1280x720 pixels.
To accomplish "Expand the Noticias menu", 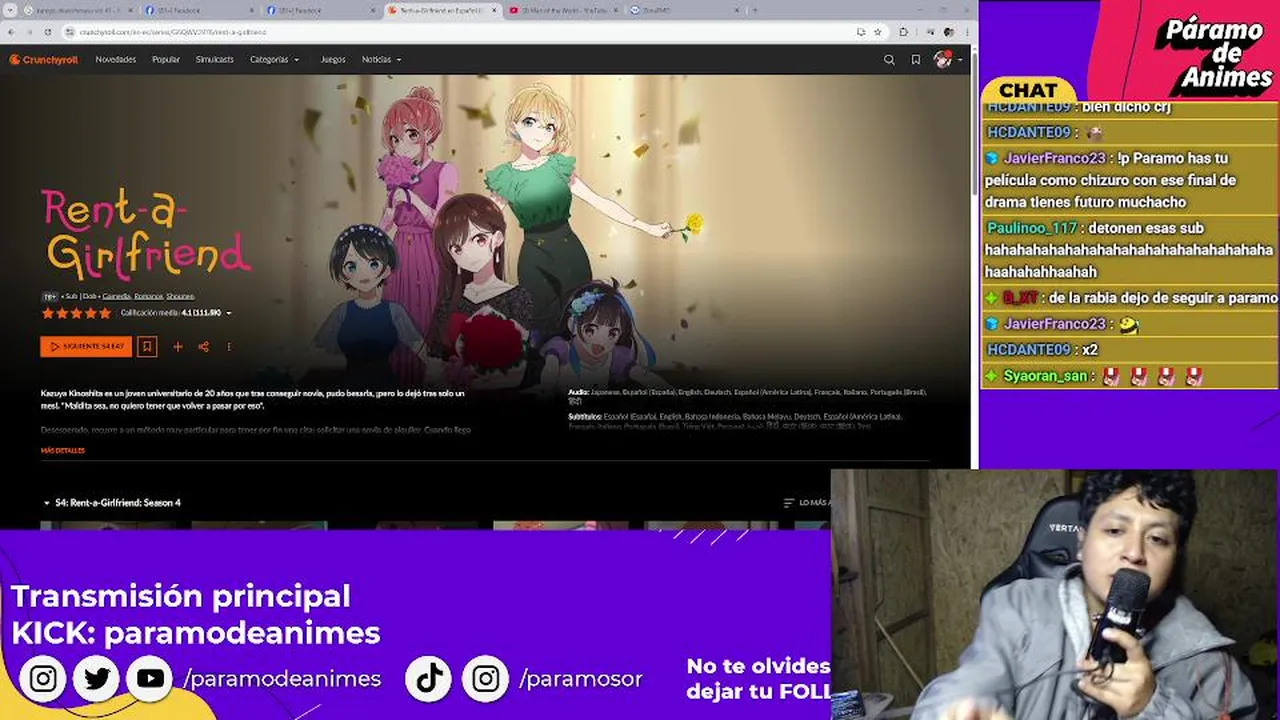I will pos(381,60).
